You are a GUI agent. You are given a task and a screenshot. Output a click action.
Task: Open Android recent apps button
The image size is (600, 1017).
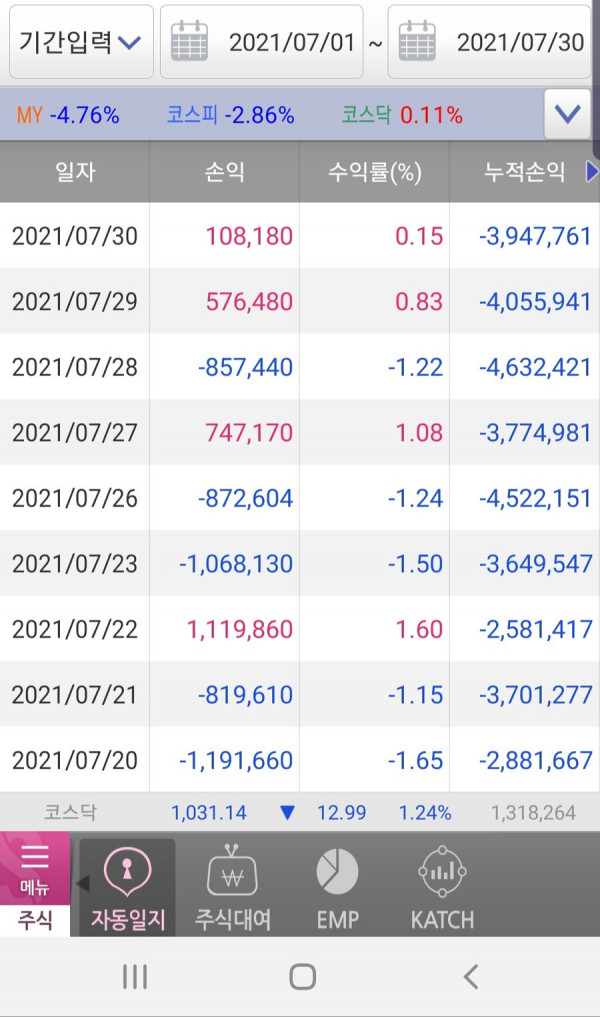[135, 976]
